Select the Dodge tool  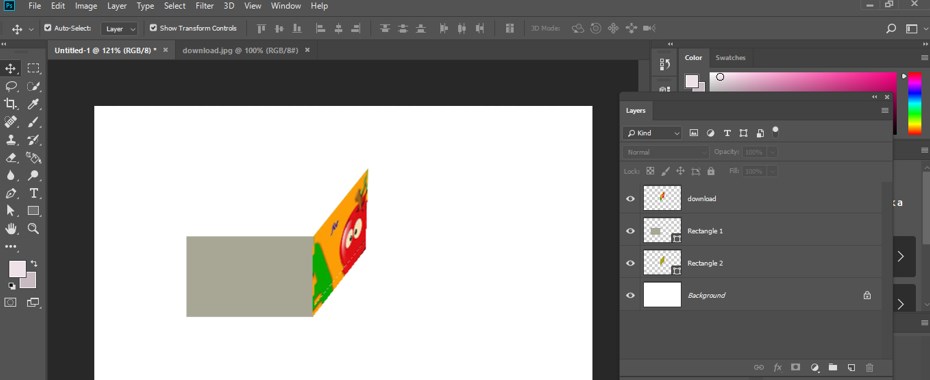(x=33, y=175)
